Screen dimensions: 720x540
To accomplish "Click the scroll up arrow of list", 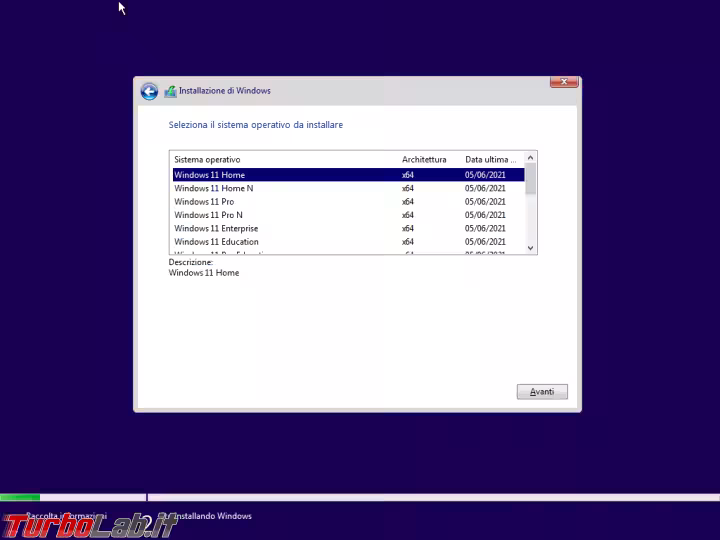I will click(x=531, y=157).
